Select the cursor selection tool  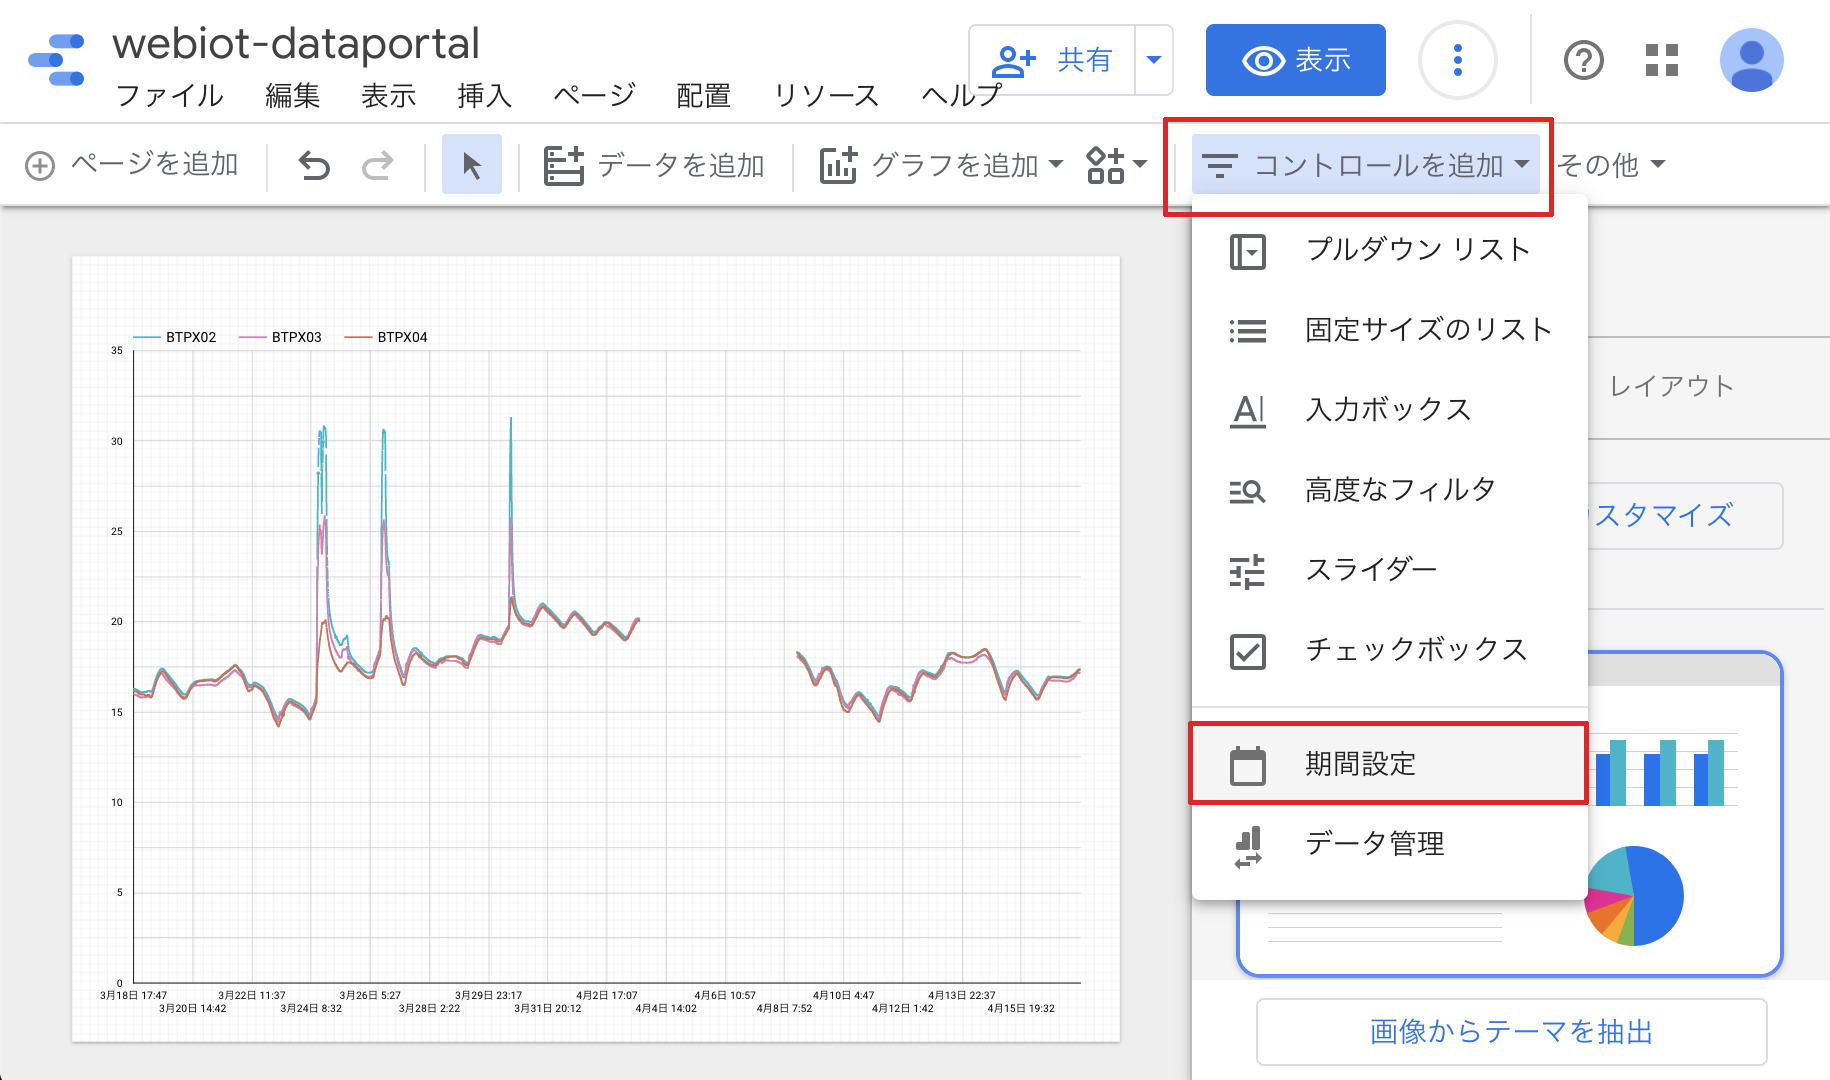pos(471,164)
